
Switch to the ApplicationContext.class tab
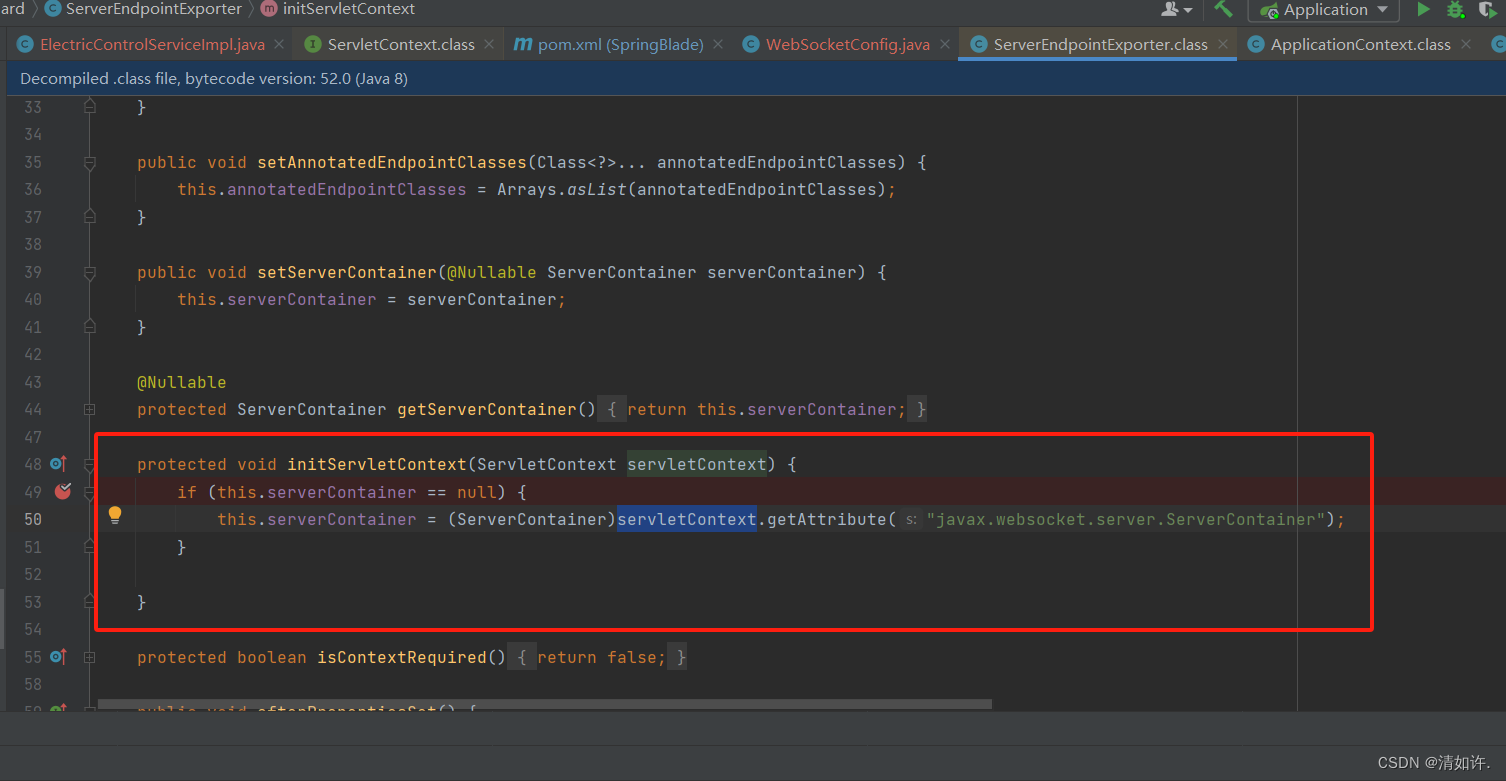1358,45
